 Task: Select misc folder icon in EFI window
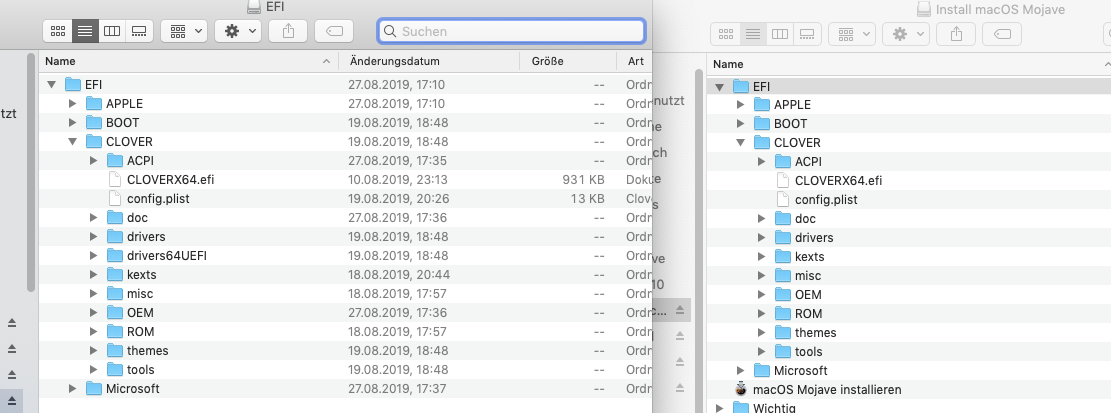click(x=115, y=293)
